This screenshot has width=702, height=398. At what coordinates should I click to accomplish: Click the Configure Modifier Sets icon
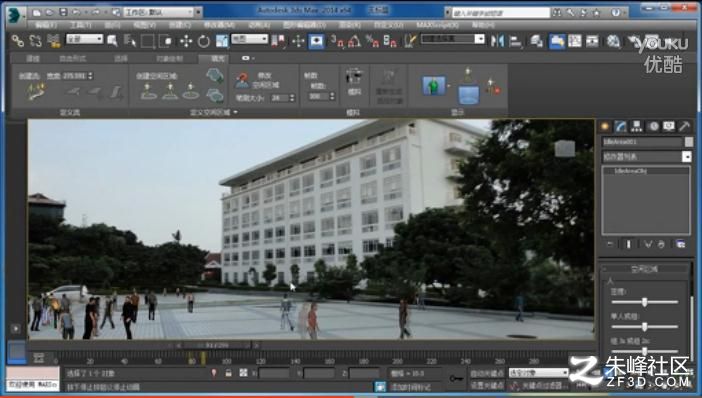coord(681,244)
